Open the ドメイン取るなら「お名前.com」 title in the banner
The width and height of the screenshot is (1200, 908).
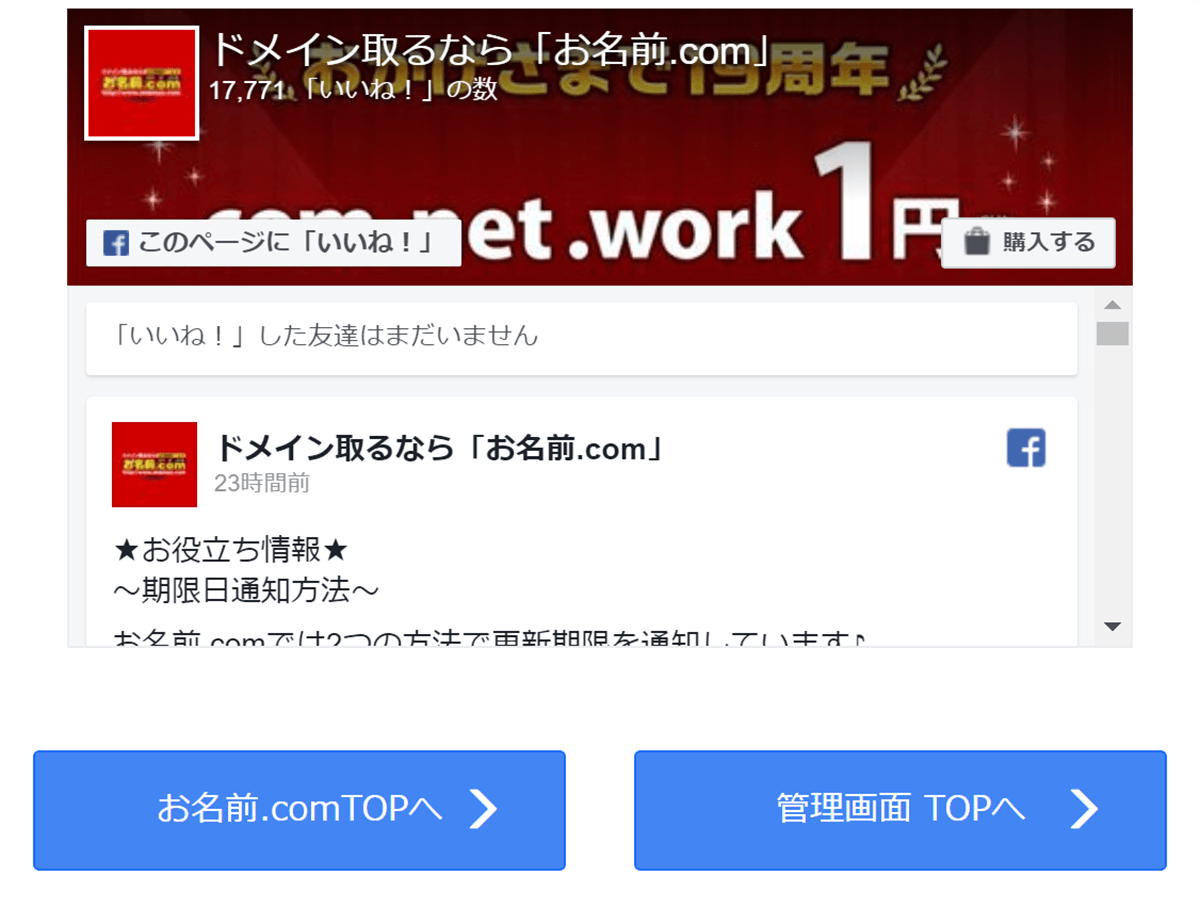[x=491, y=50]
